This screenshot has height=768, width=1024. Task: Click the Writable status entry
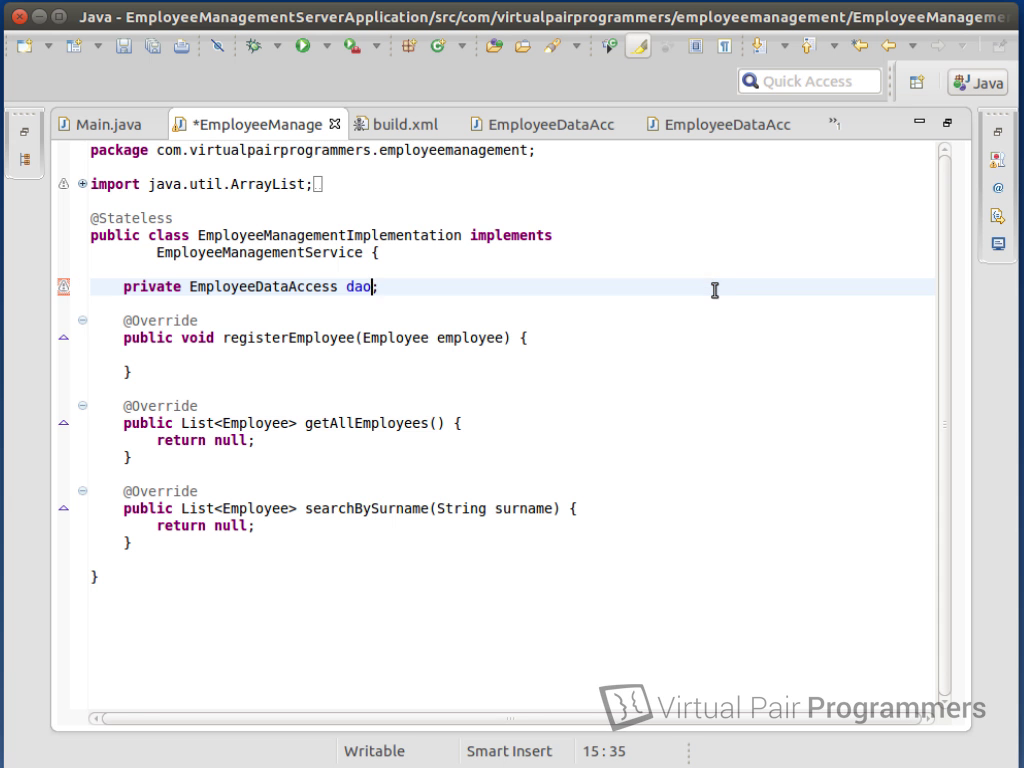coord(374,752)
